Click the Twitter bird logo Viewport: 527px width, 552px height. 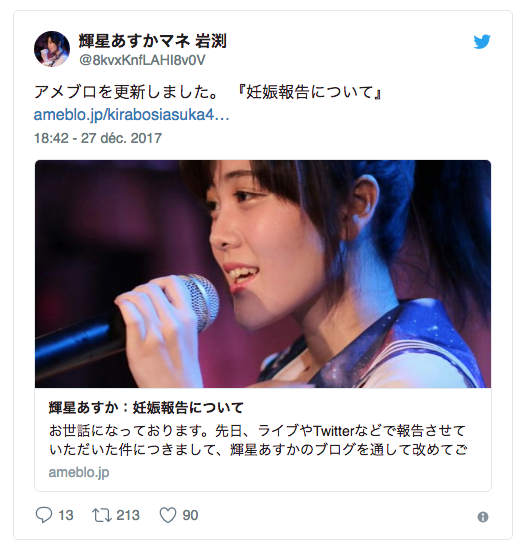tap(482, 42)
